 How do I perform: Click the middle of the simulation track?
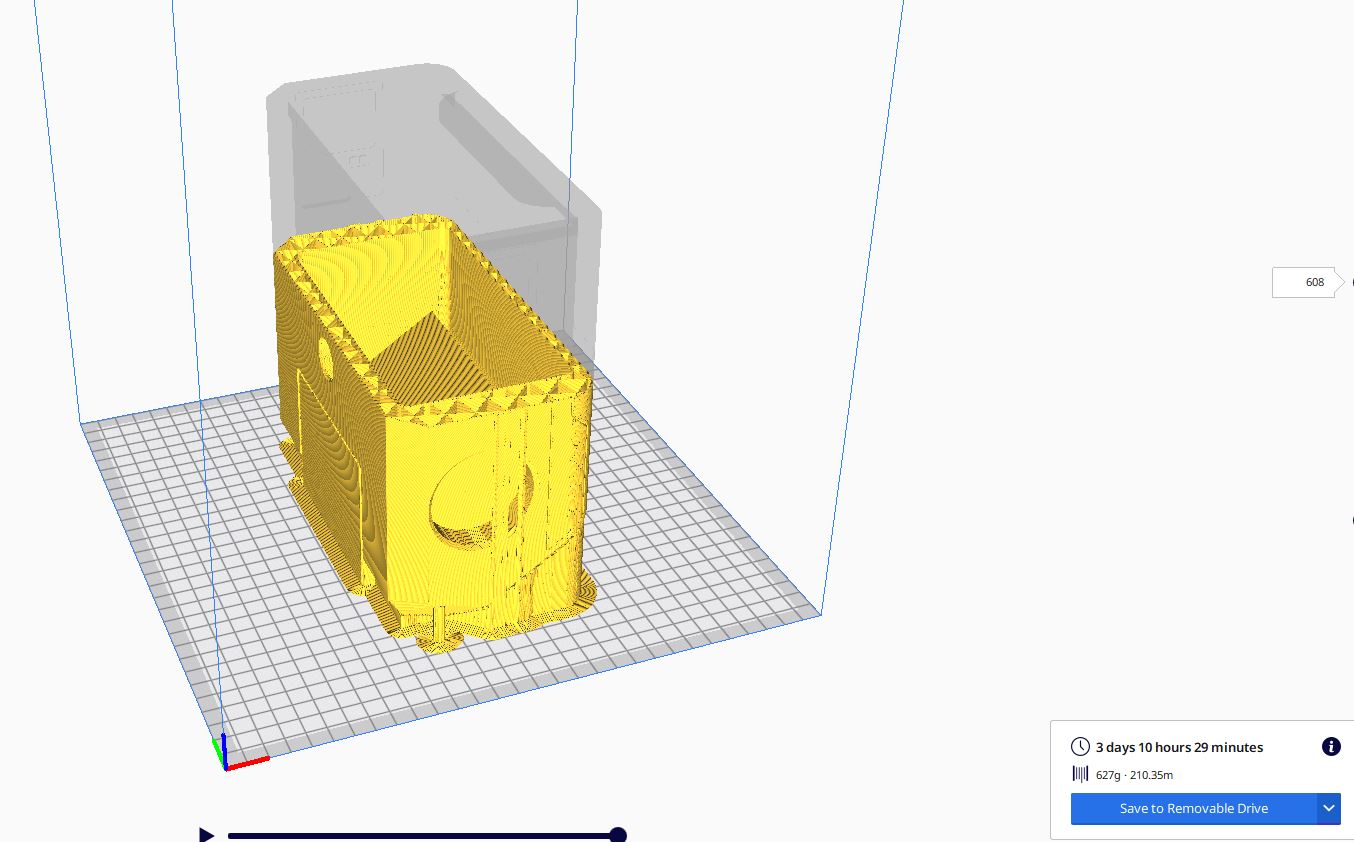422,835
